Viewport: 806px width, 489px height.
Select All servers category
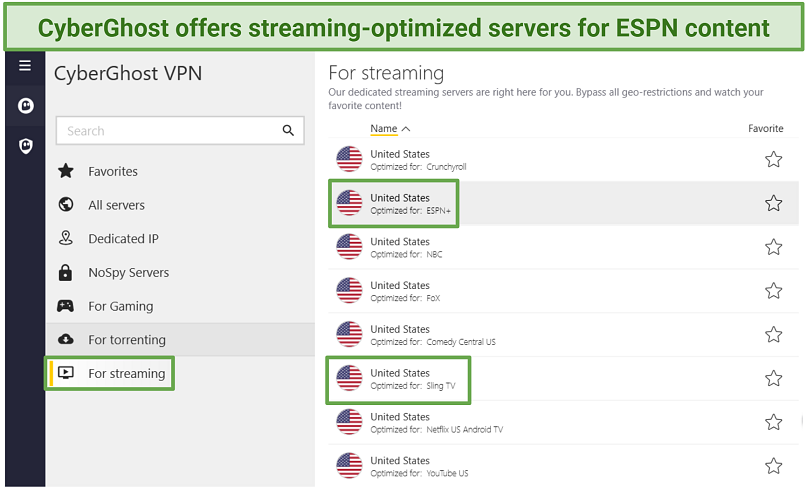coord(180,205)
